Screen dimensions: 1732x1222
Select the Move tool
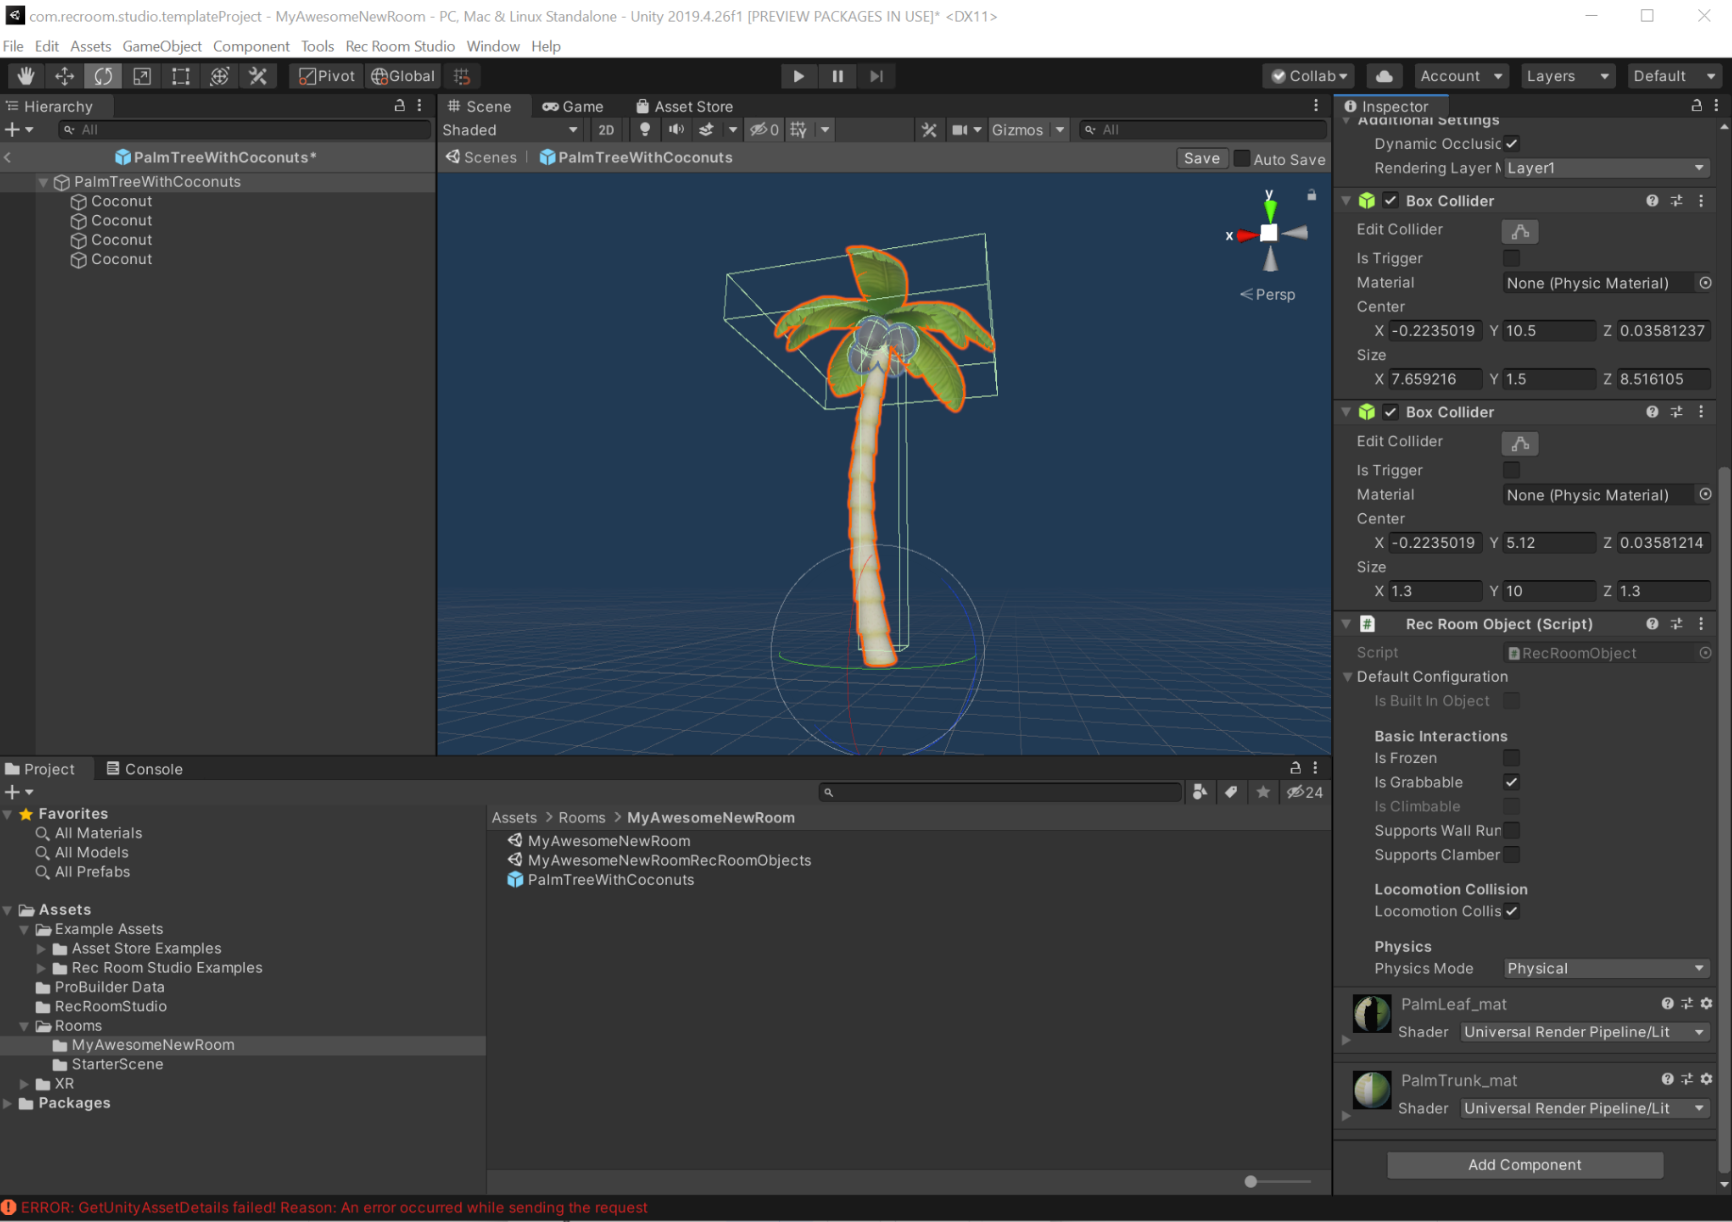tap(65, 76)
